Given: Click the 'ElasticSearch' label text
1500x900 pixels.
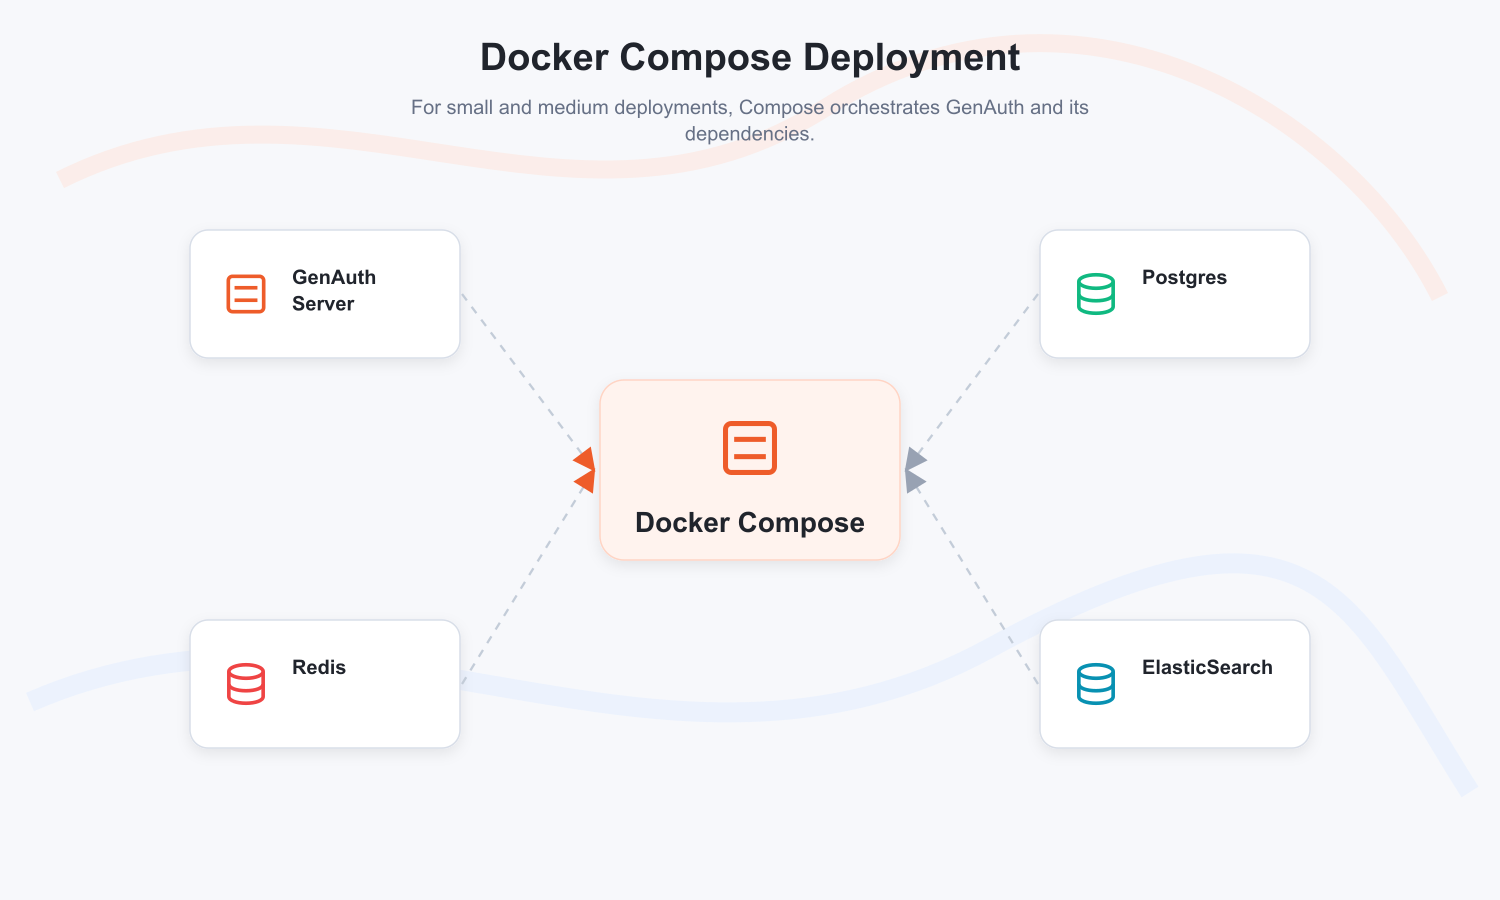Looking at the screenshot, I should 1207,667.
